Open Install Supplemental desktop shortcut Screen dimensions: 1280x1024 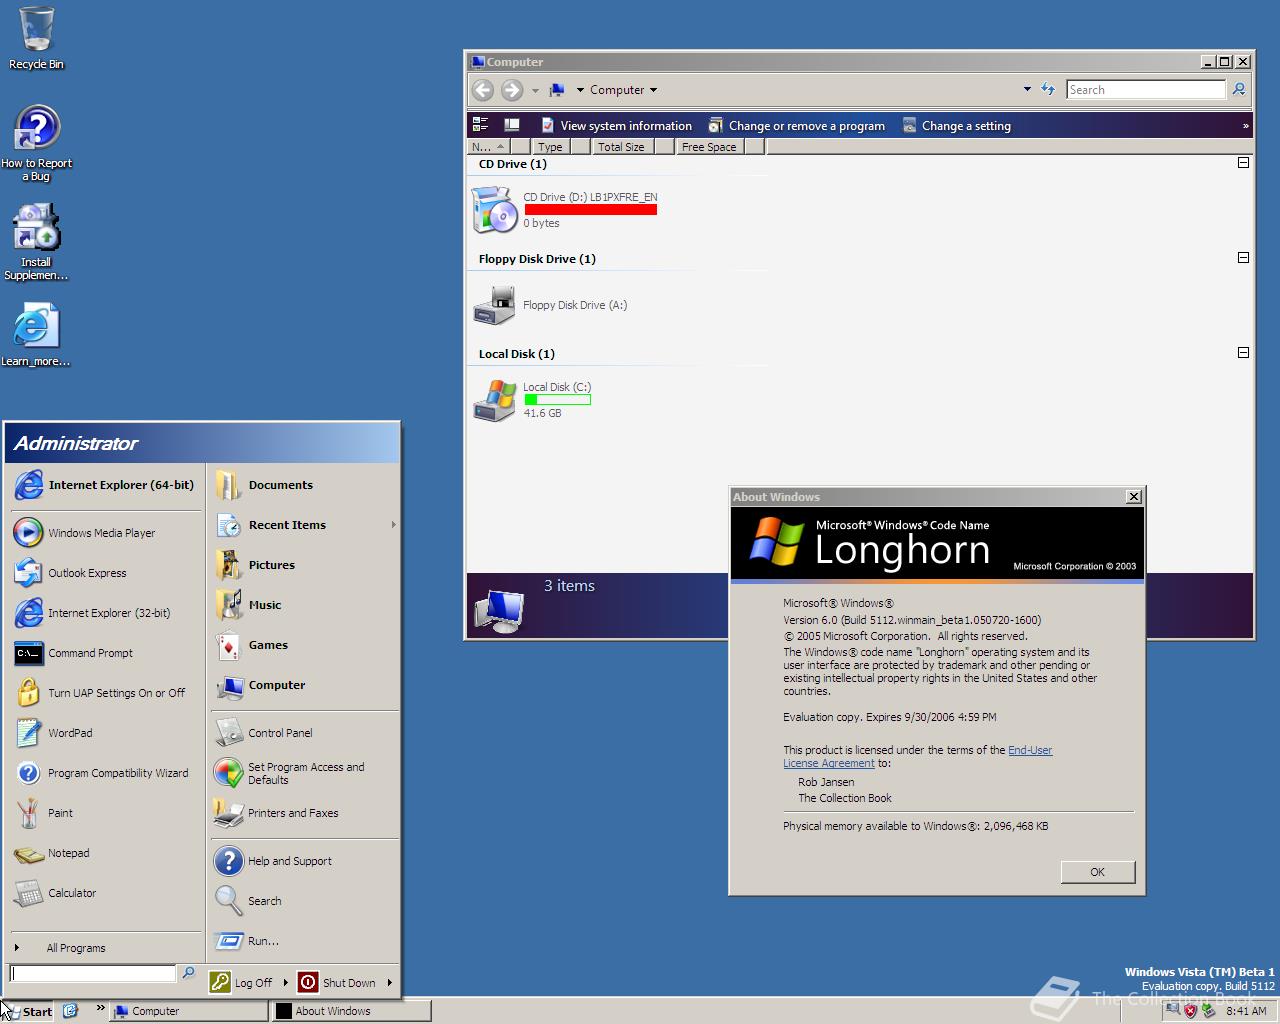36,241
